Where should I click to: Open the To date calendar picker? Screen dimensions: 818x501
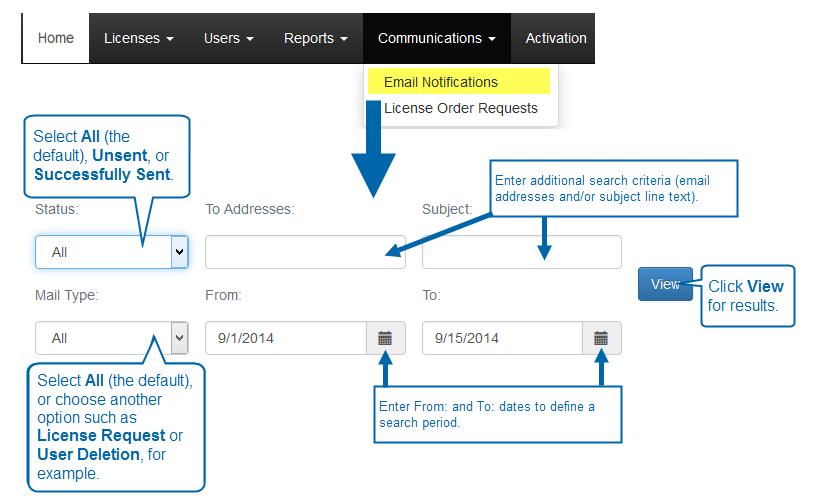point(601,338)
